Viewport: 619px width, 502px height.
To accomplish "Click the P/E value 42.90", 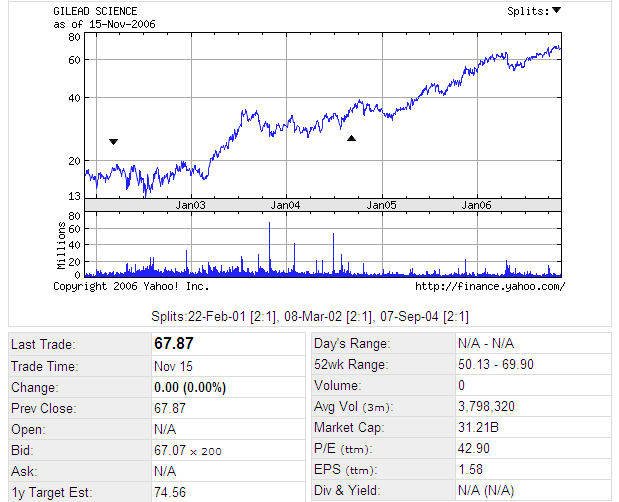I will 474,448.
